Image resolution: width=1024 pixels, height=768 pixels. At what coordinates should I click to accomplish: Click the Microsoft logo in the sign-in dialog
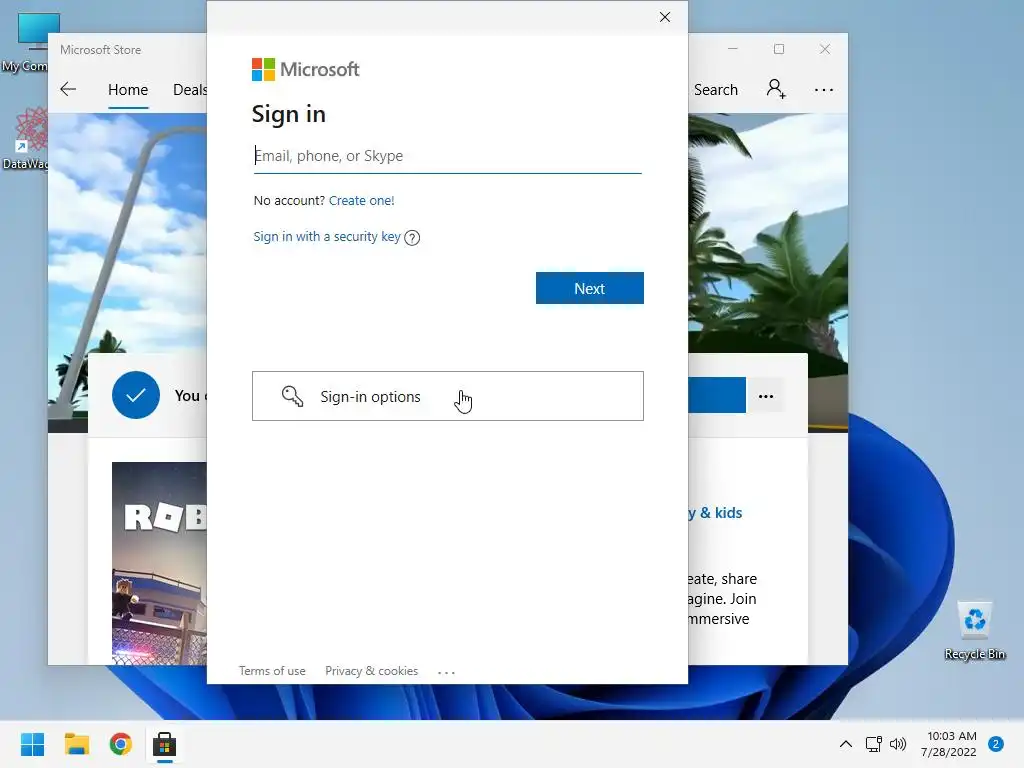click(x=306, y=69)
